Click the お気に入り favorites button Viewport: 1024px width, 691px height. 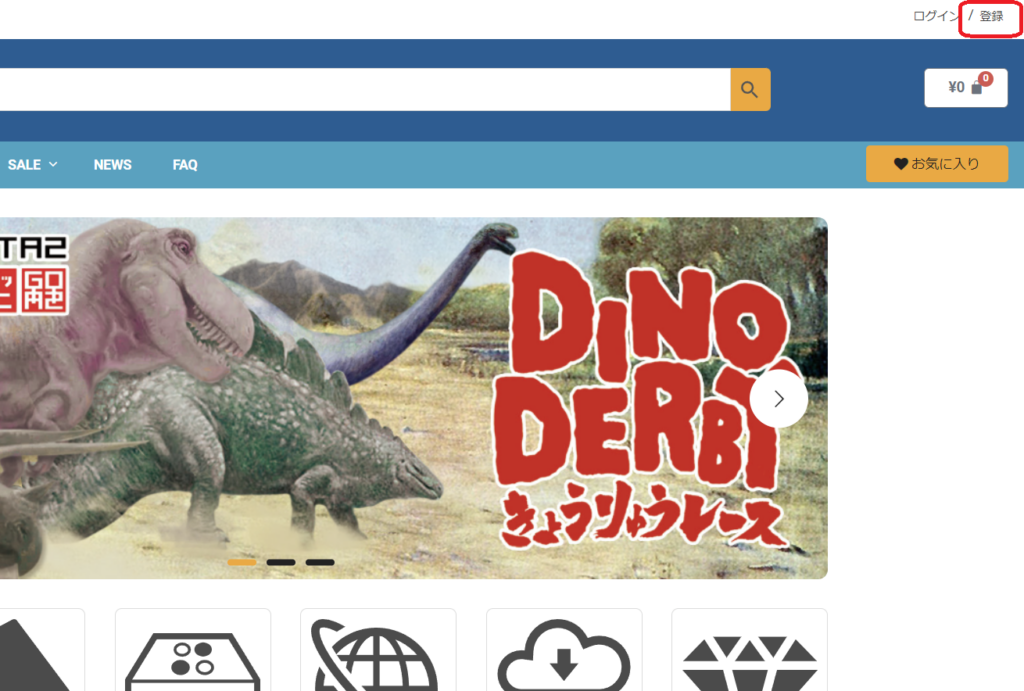click(936, 164)
